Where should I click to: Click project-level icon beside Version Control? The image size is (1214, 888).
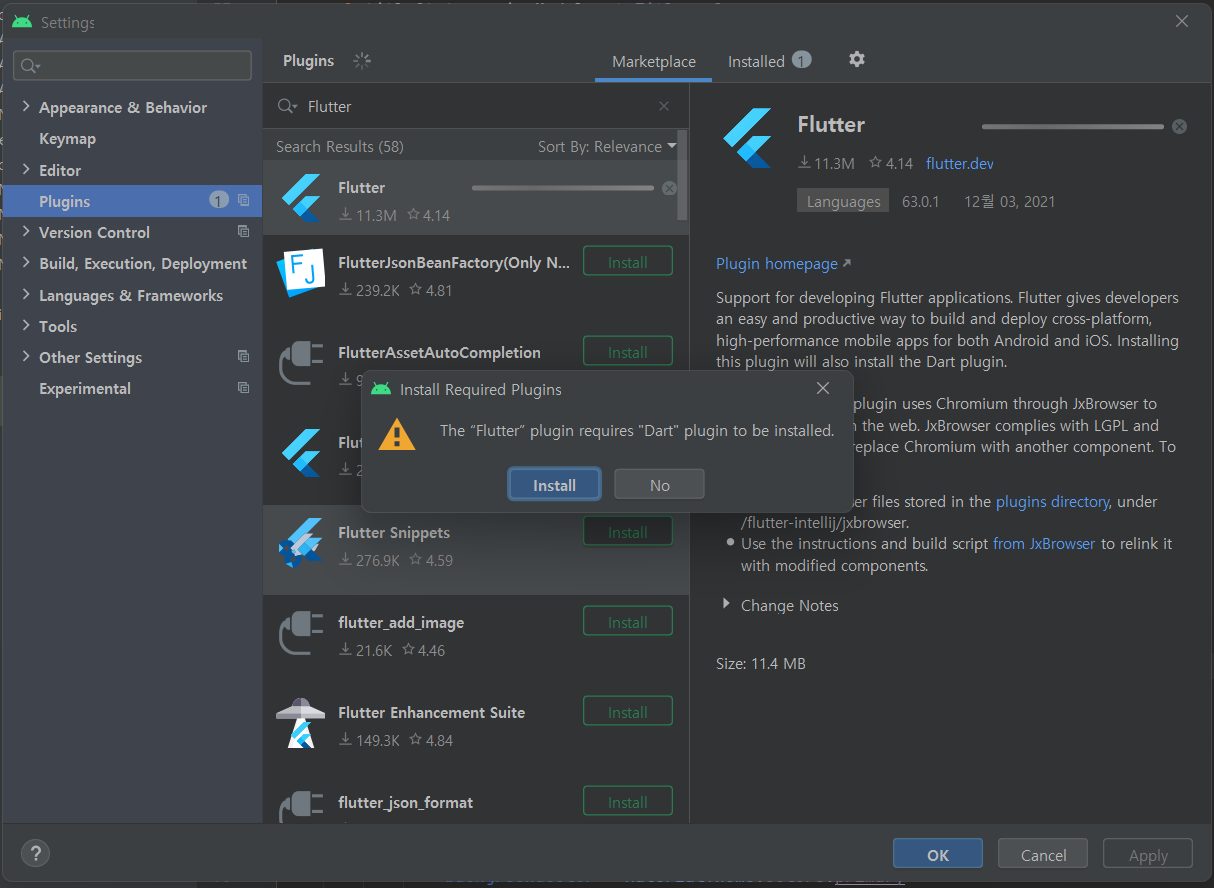(x=243, y=232)
